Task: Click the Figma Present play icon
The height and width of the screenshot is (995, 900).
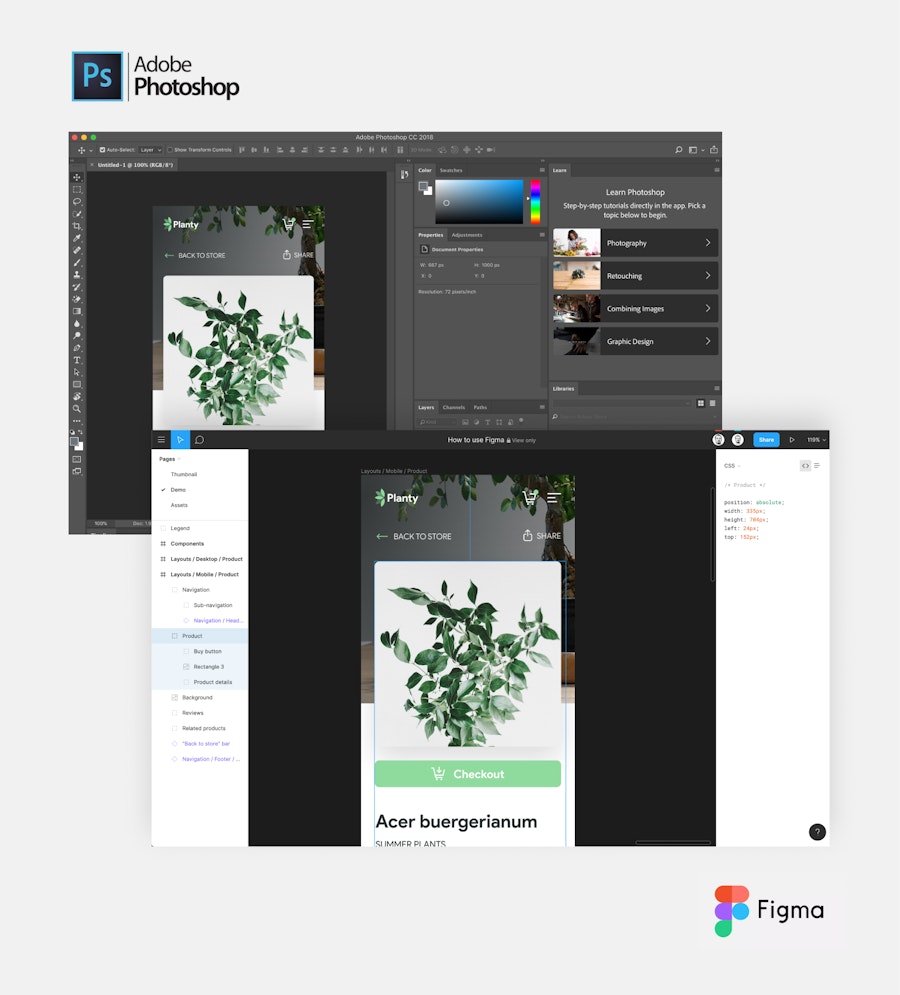Action: (791, 440)
